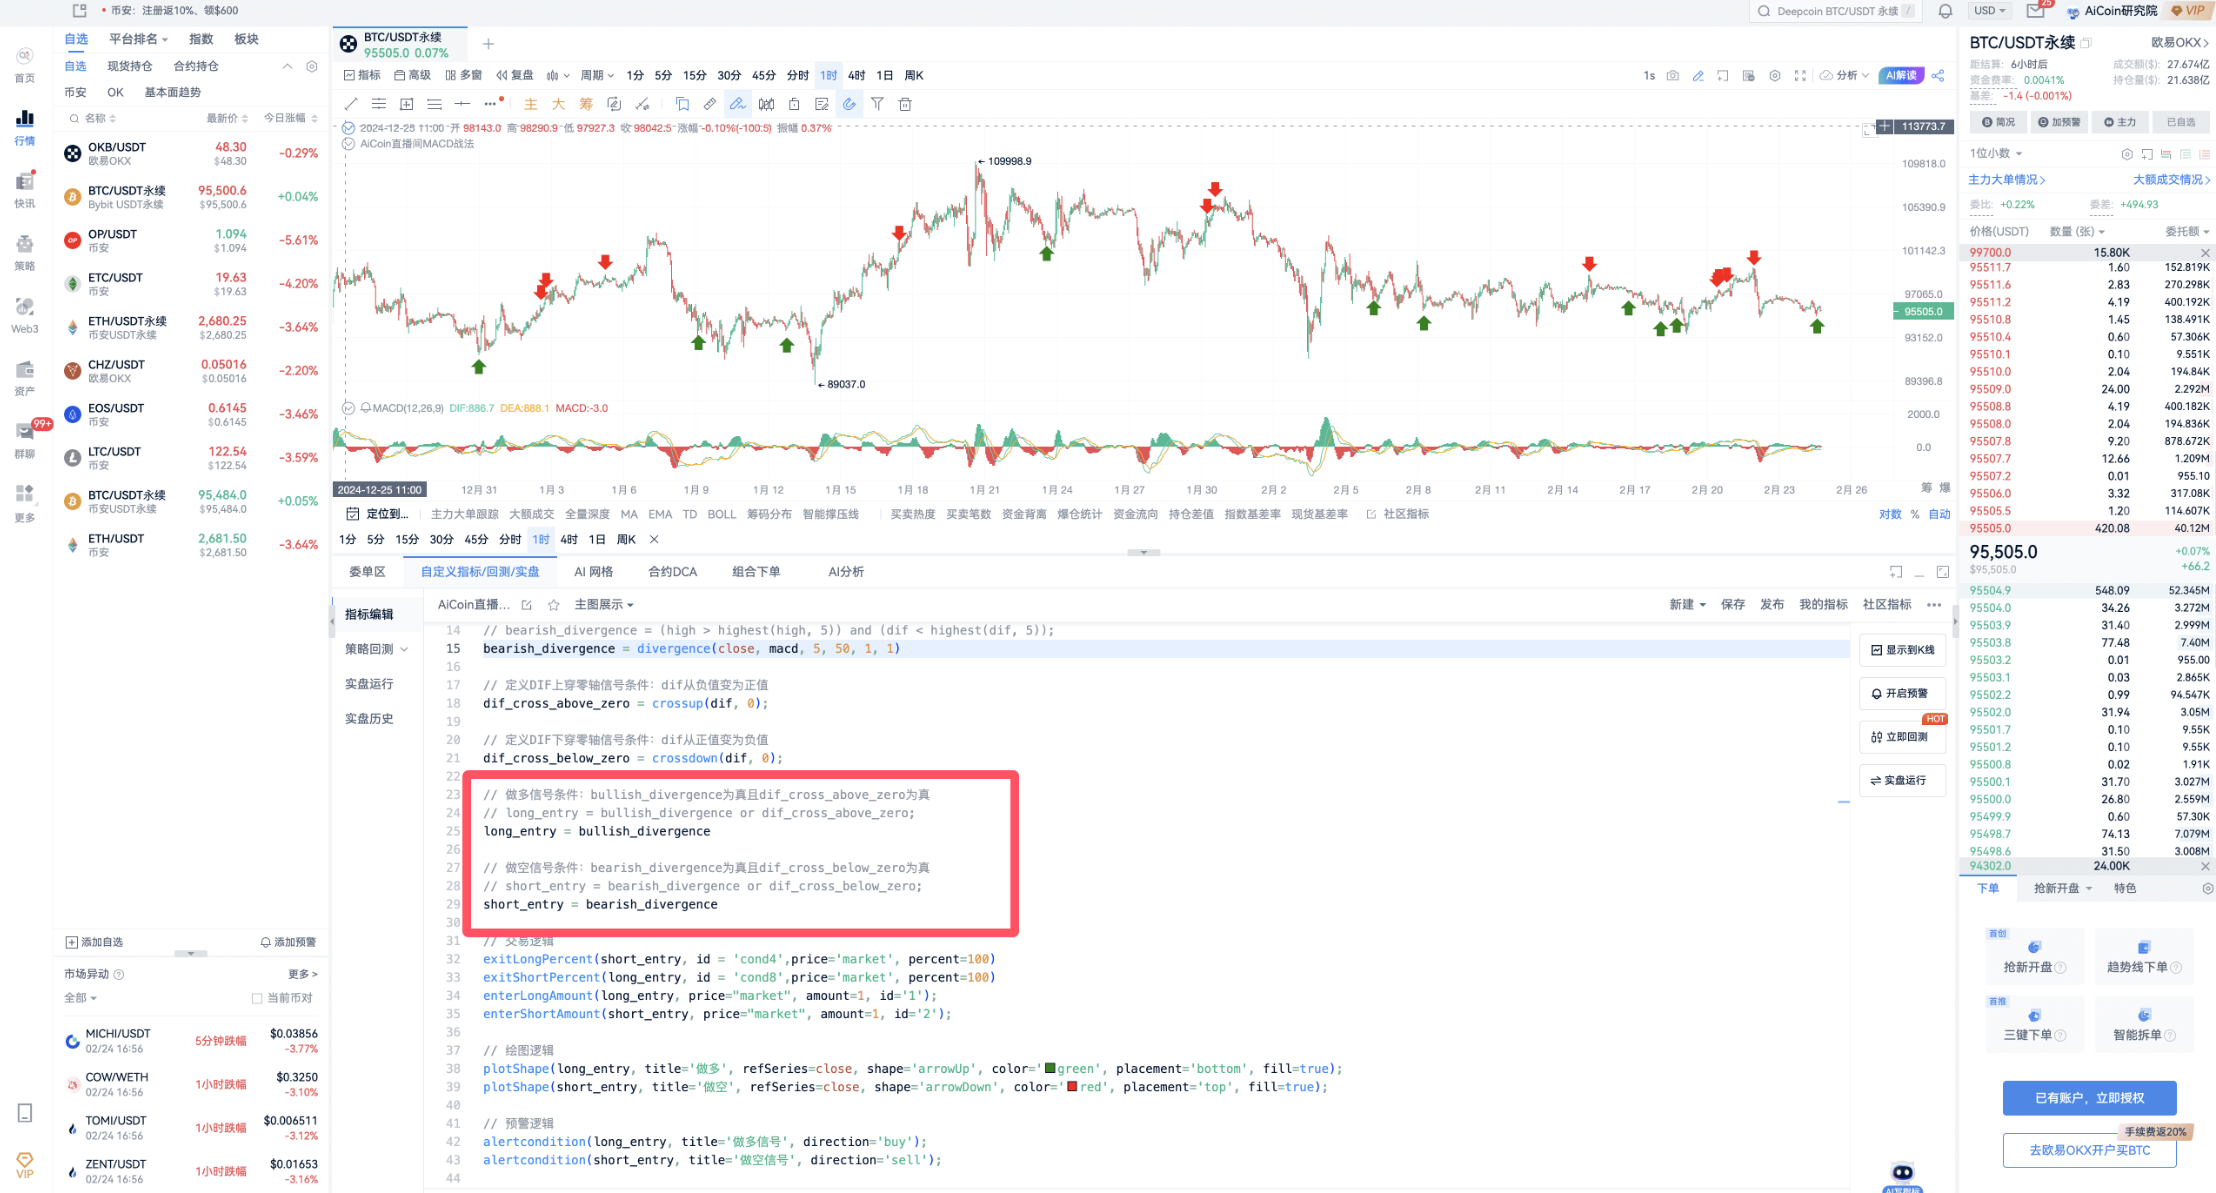The height and width of the screenshot is (1193, 2216).
Task: Click the AI解读 button
Action: point(1901,76)
